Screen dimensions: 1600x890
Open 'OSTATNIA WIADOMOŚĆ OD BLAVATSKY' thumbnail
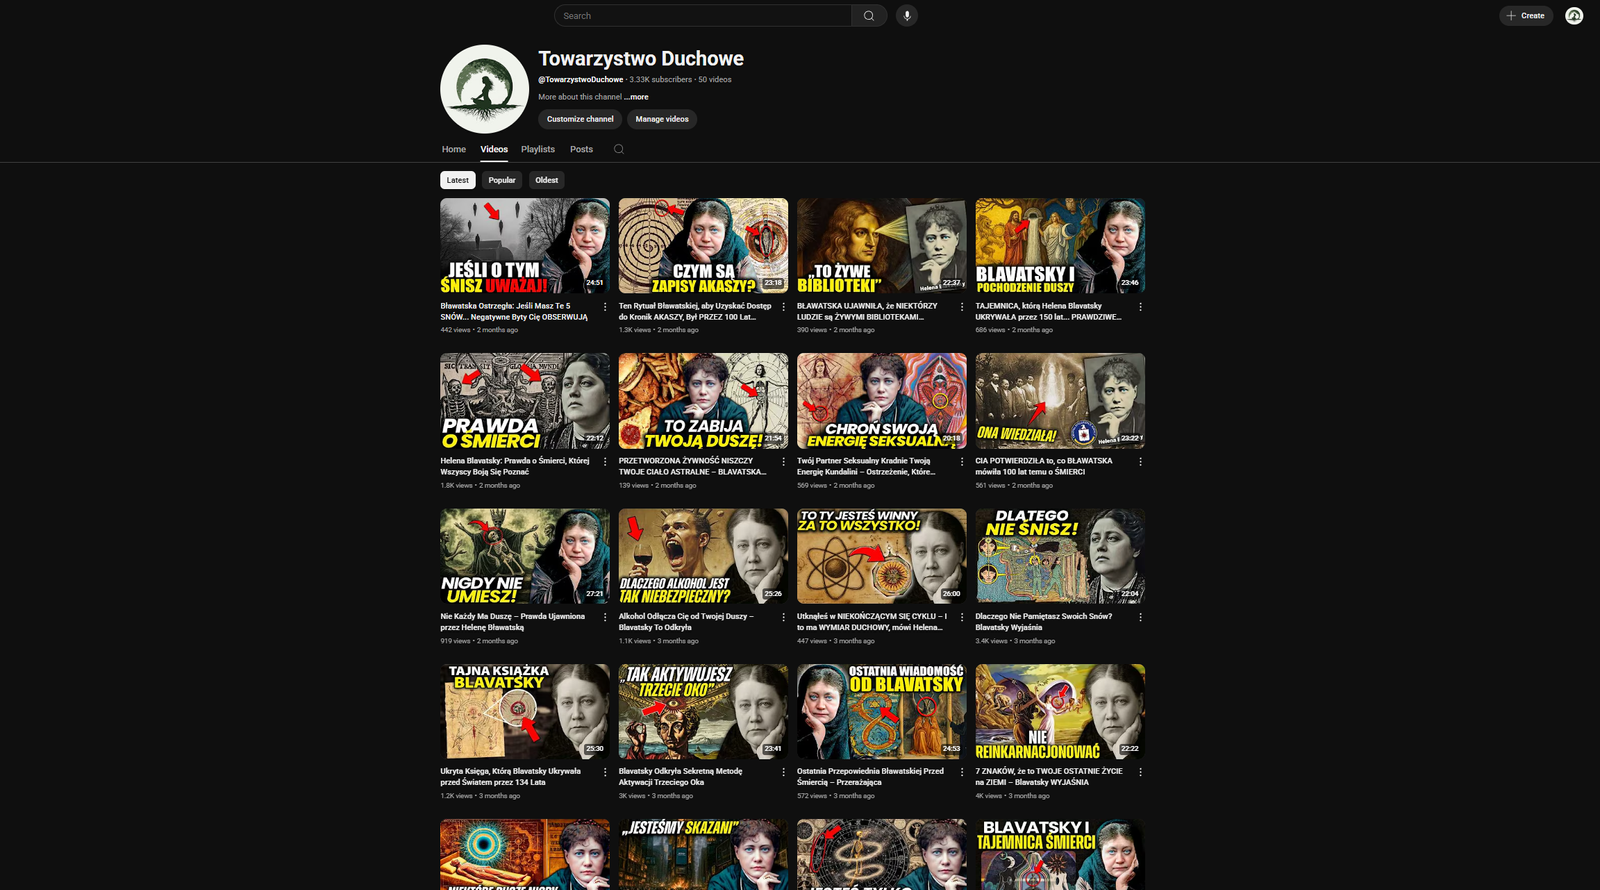pos(882,711)
